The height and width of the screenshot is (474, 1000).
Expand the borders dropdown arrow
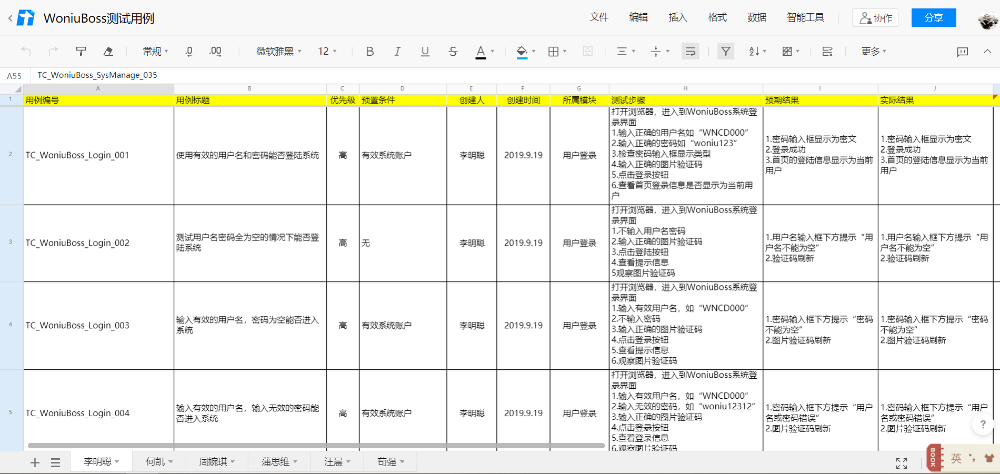point(566,52)
